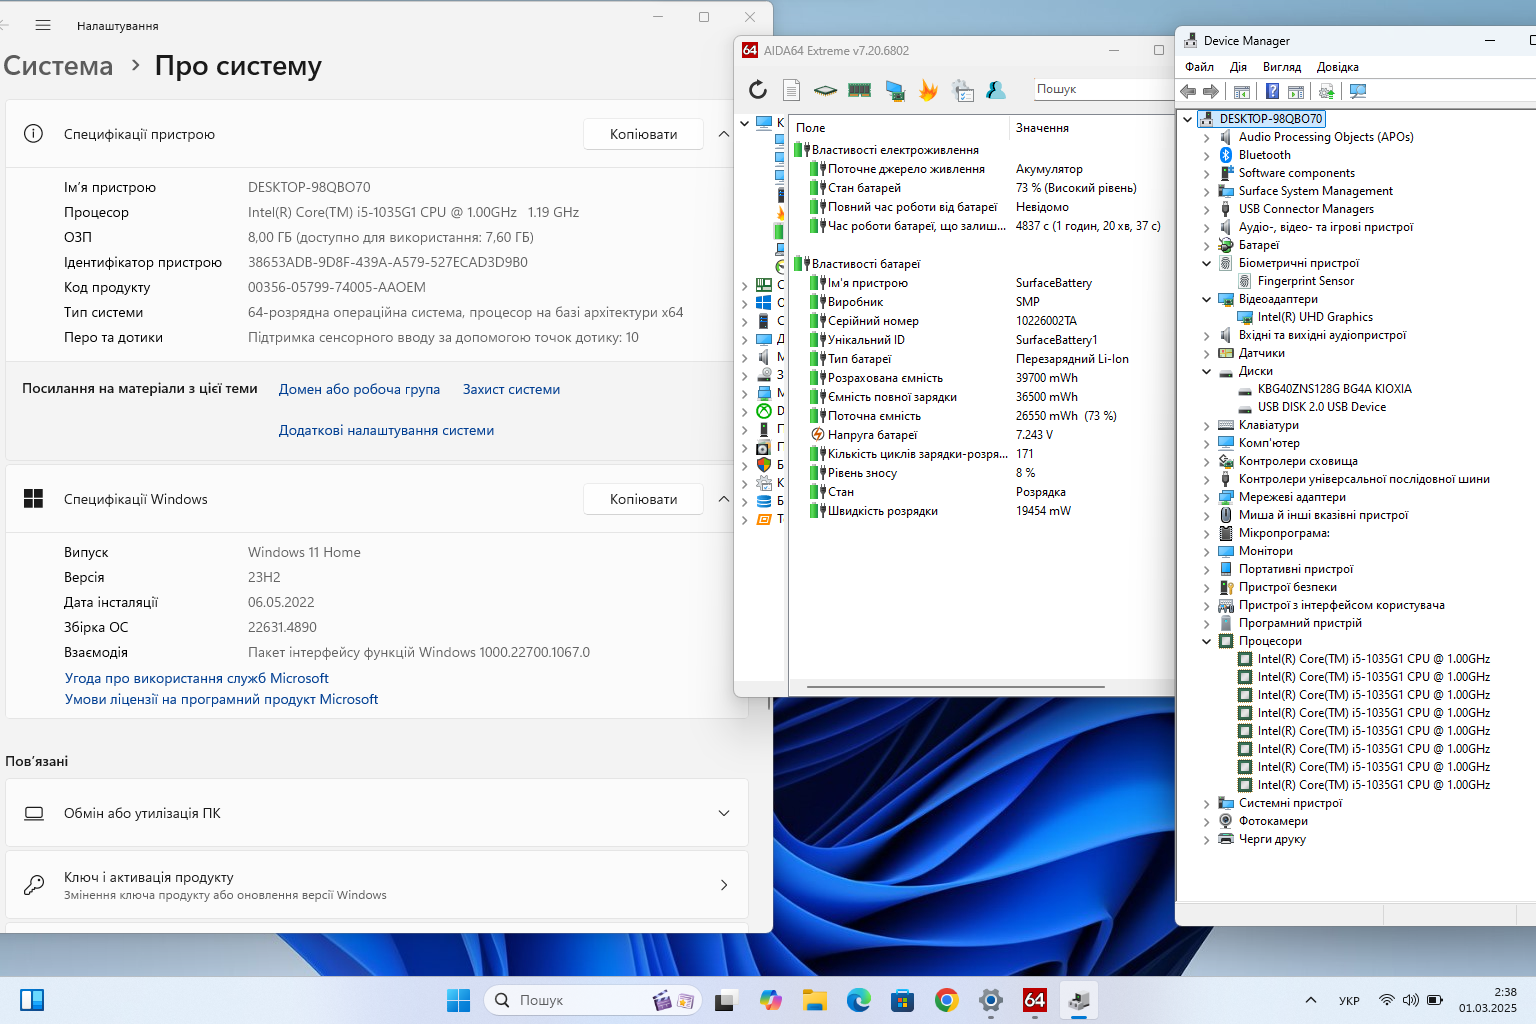1536x1024 pixels.
Task: Click the blue question mark Help icon
Action: tap(1272, 91)
